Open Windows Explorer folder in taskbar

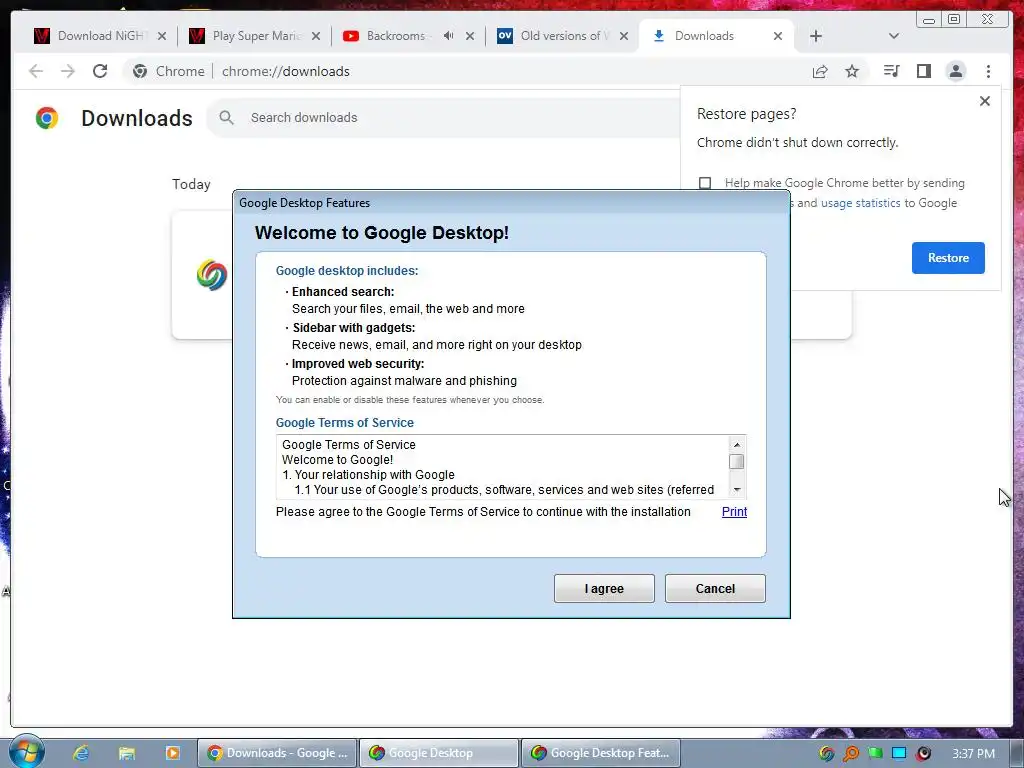(127, 753)
